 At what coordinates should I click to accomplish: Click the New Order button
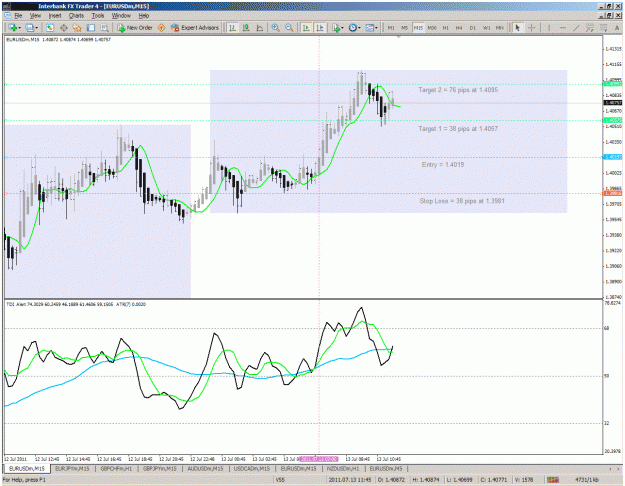135,28
